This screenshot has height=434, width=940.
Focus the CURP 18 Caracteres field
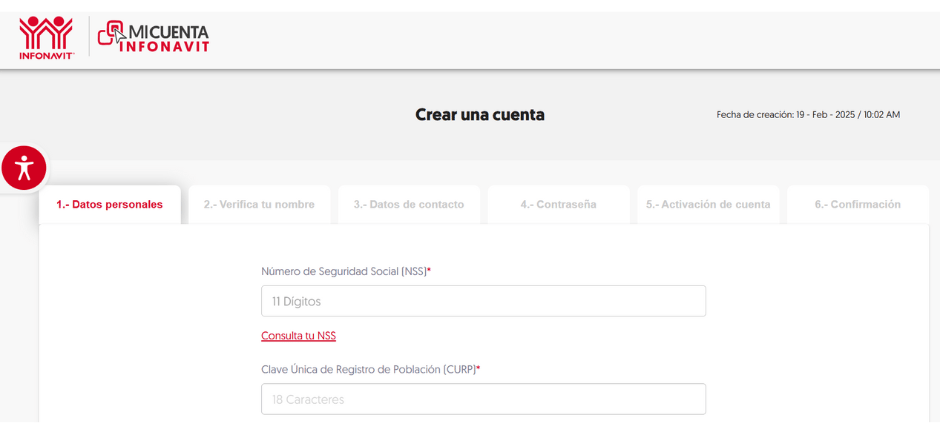(x=483, y=399)
